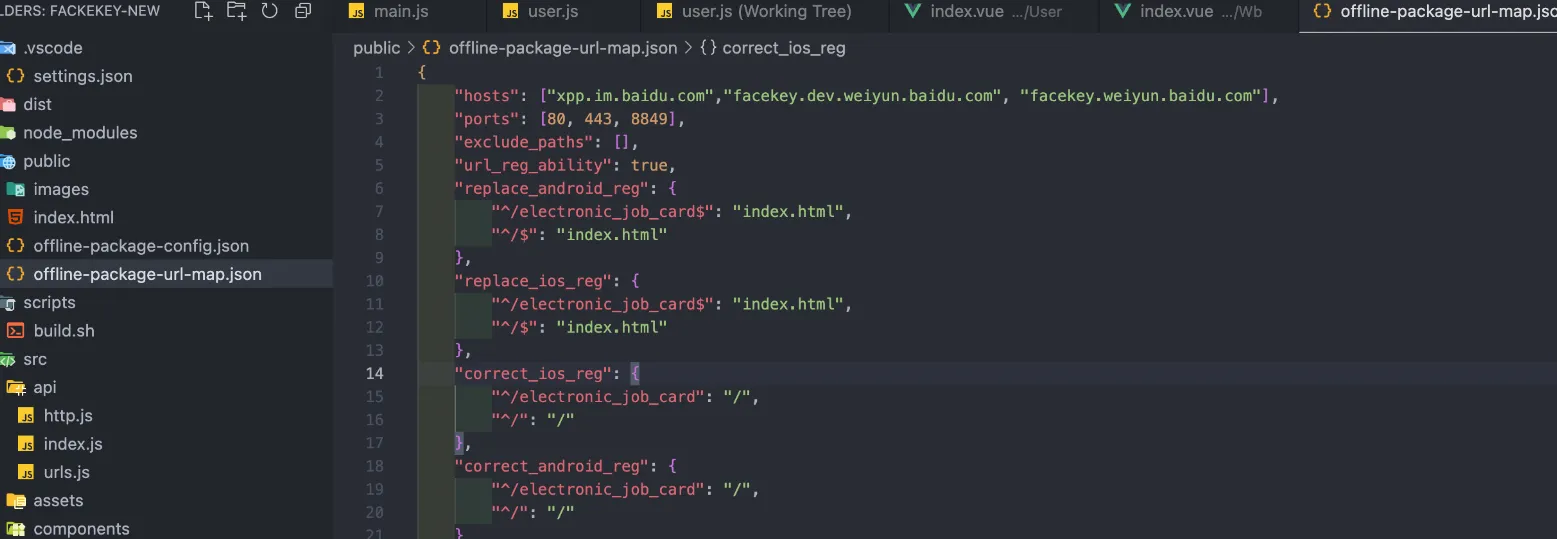Open settings.json file in explorer
The width and height of the screenshot is (1557, 539).
[x=82, y=76]
